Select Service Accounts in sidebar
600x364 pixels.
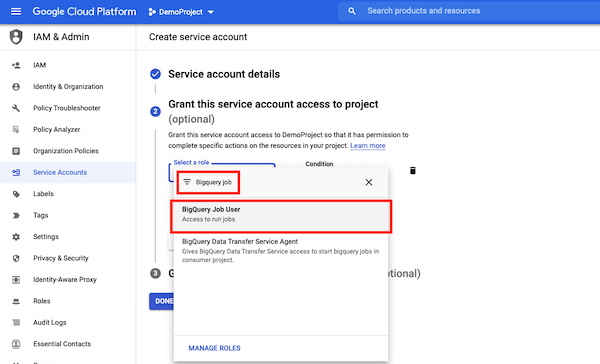coord(60,172)
